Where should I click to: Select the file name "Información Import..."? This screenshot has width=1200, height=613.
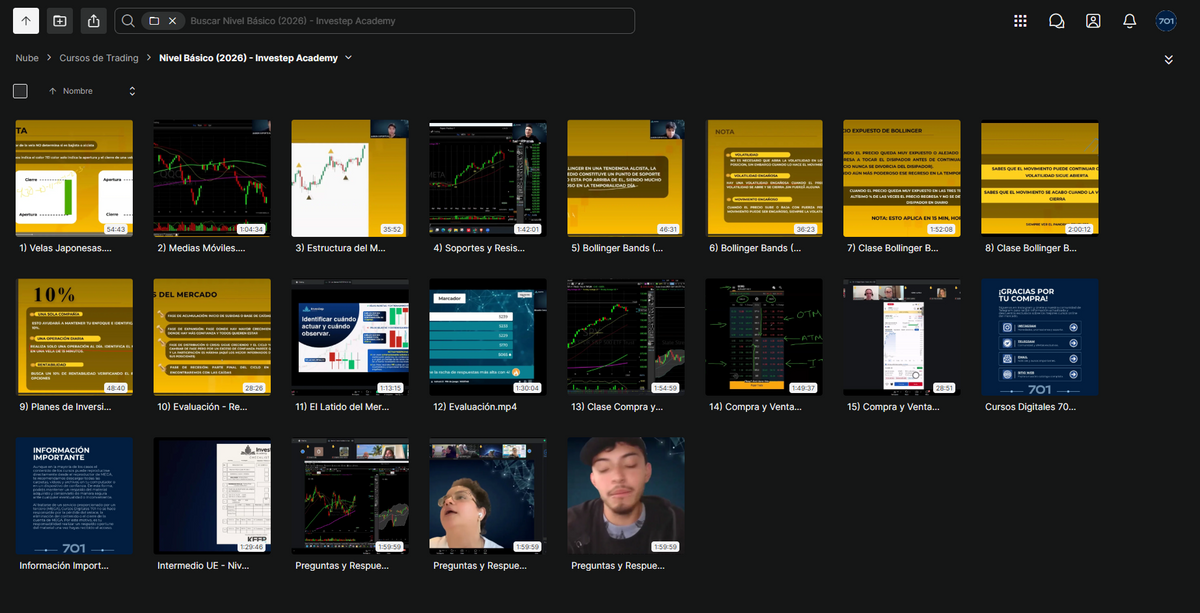(x=63, y=565)
